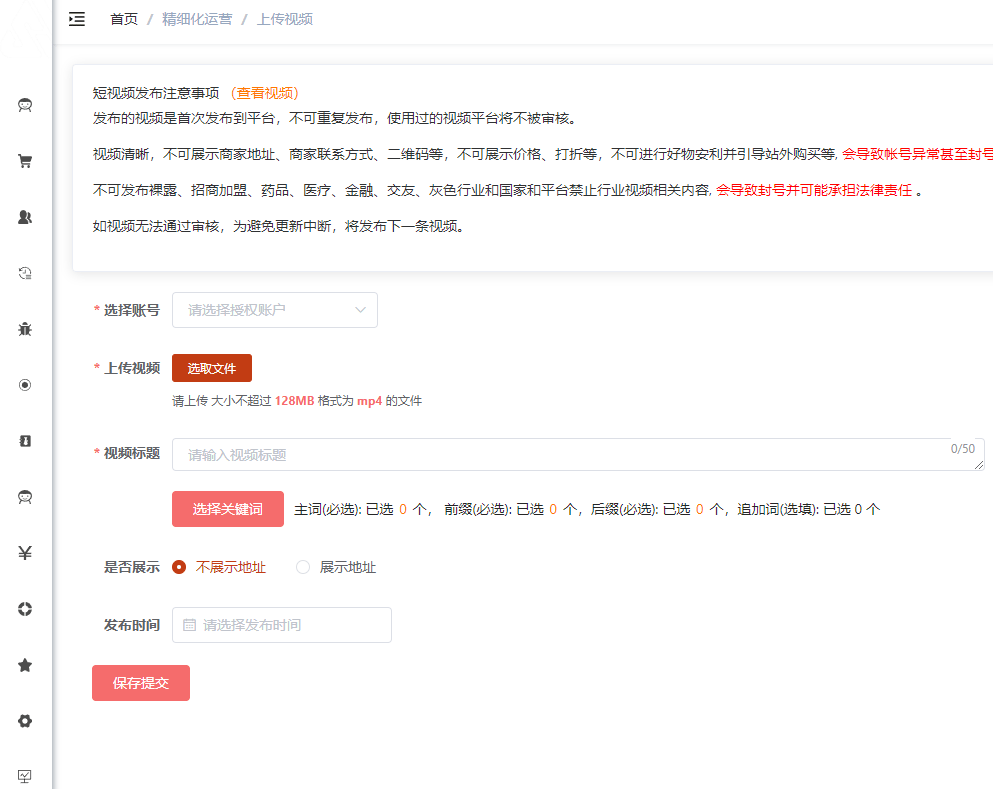The width and height of the screenshot is (993, 789).
Task: Click the shopping cart sidebar icon
Action: (26, 161)
